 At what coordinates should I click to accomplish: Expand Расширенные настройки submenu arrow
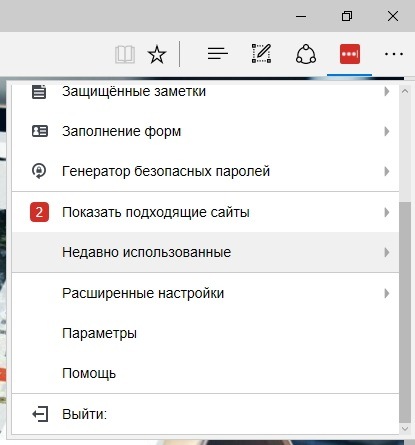(387, 293)
